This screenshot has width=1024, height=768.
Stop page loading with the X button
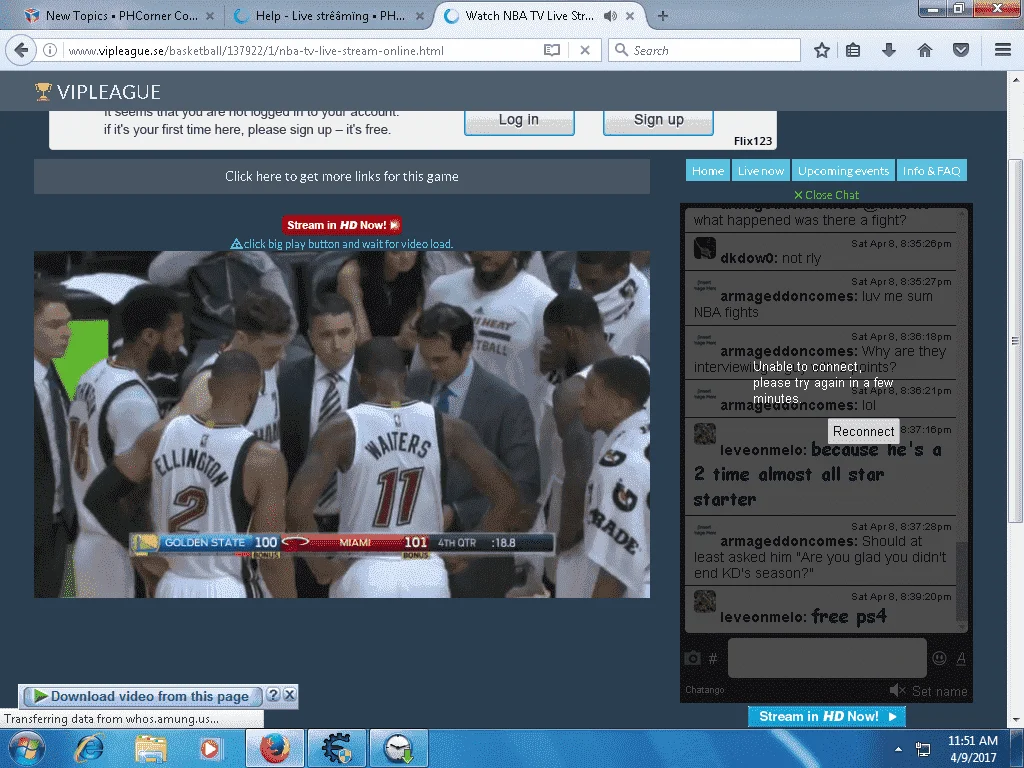point(585,50)
